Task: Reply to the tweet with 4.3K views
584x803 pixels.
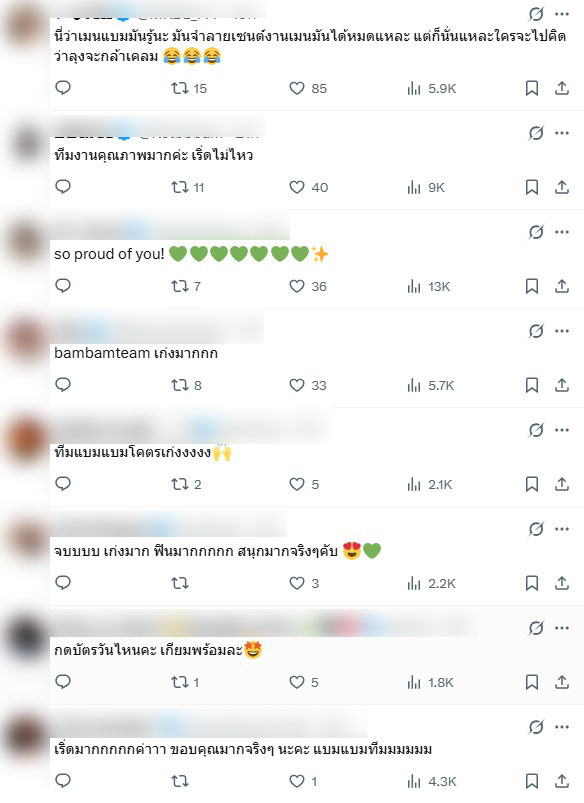Action: (62, 780)
